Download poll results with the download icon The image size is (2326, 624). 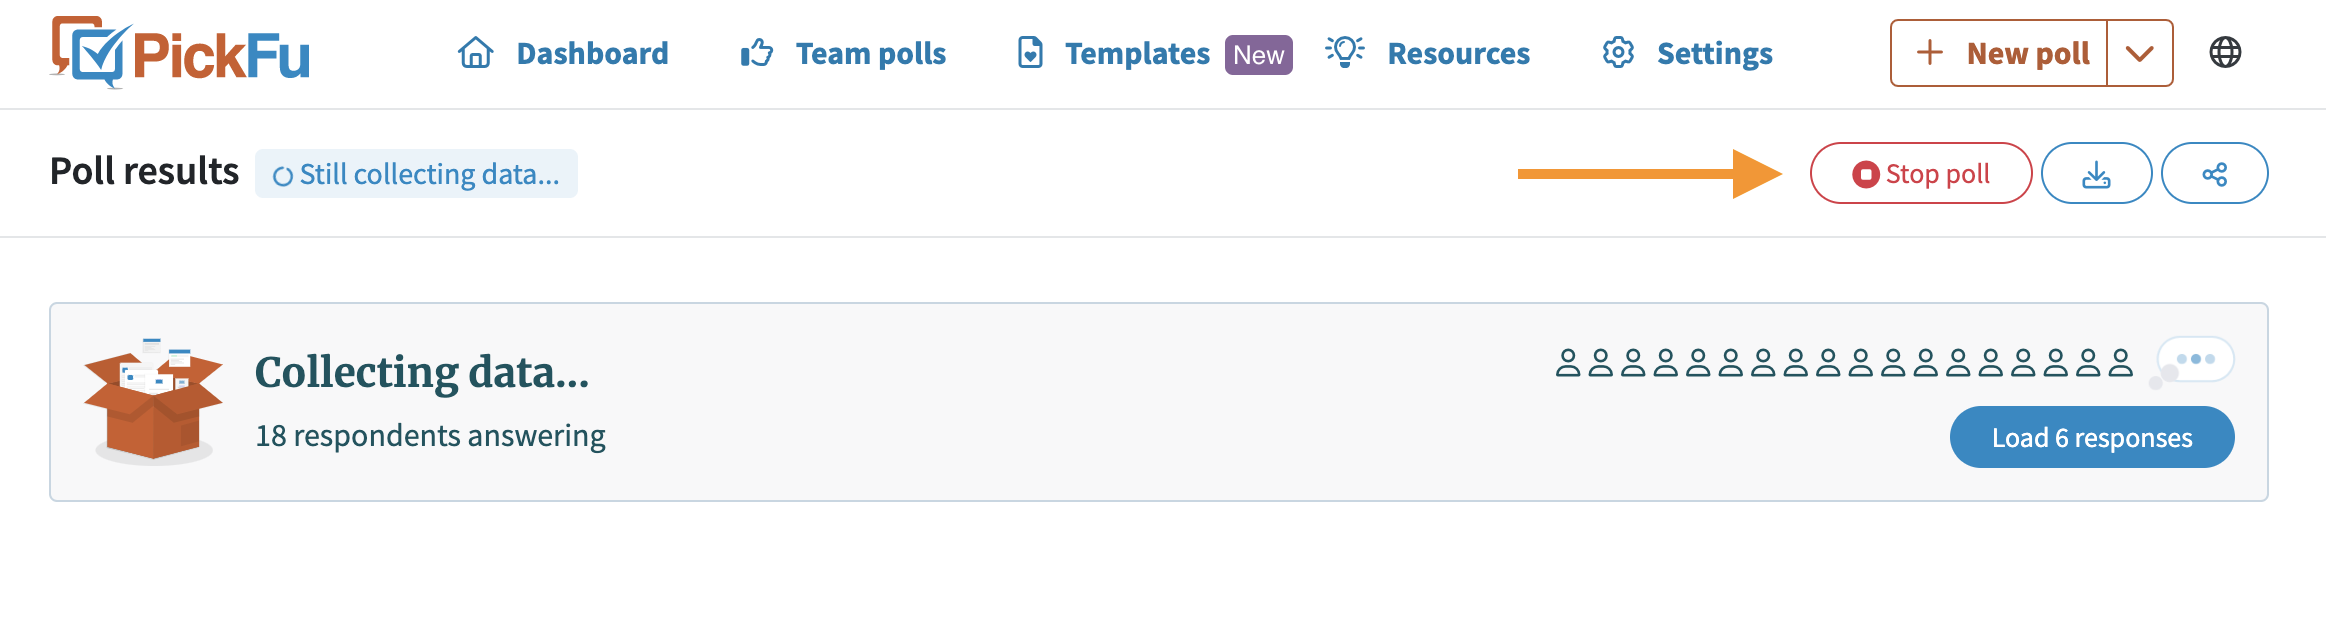pyautogui.click(x=2096, y=173)
